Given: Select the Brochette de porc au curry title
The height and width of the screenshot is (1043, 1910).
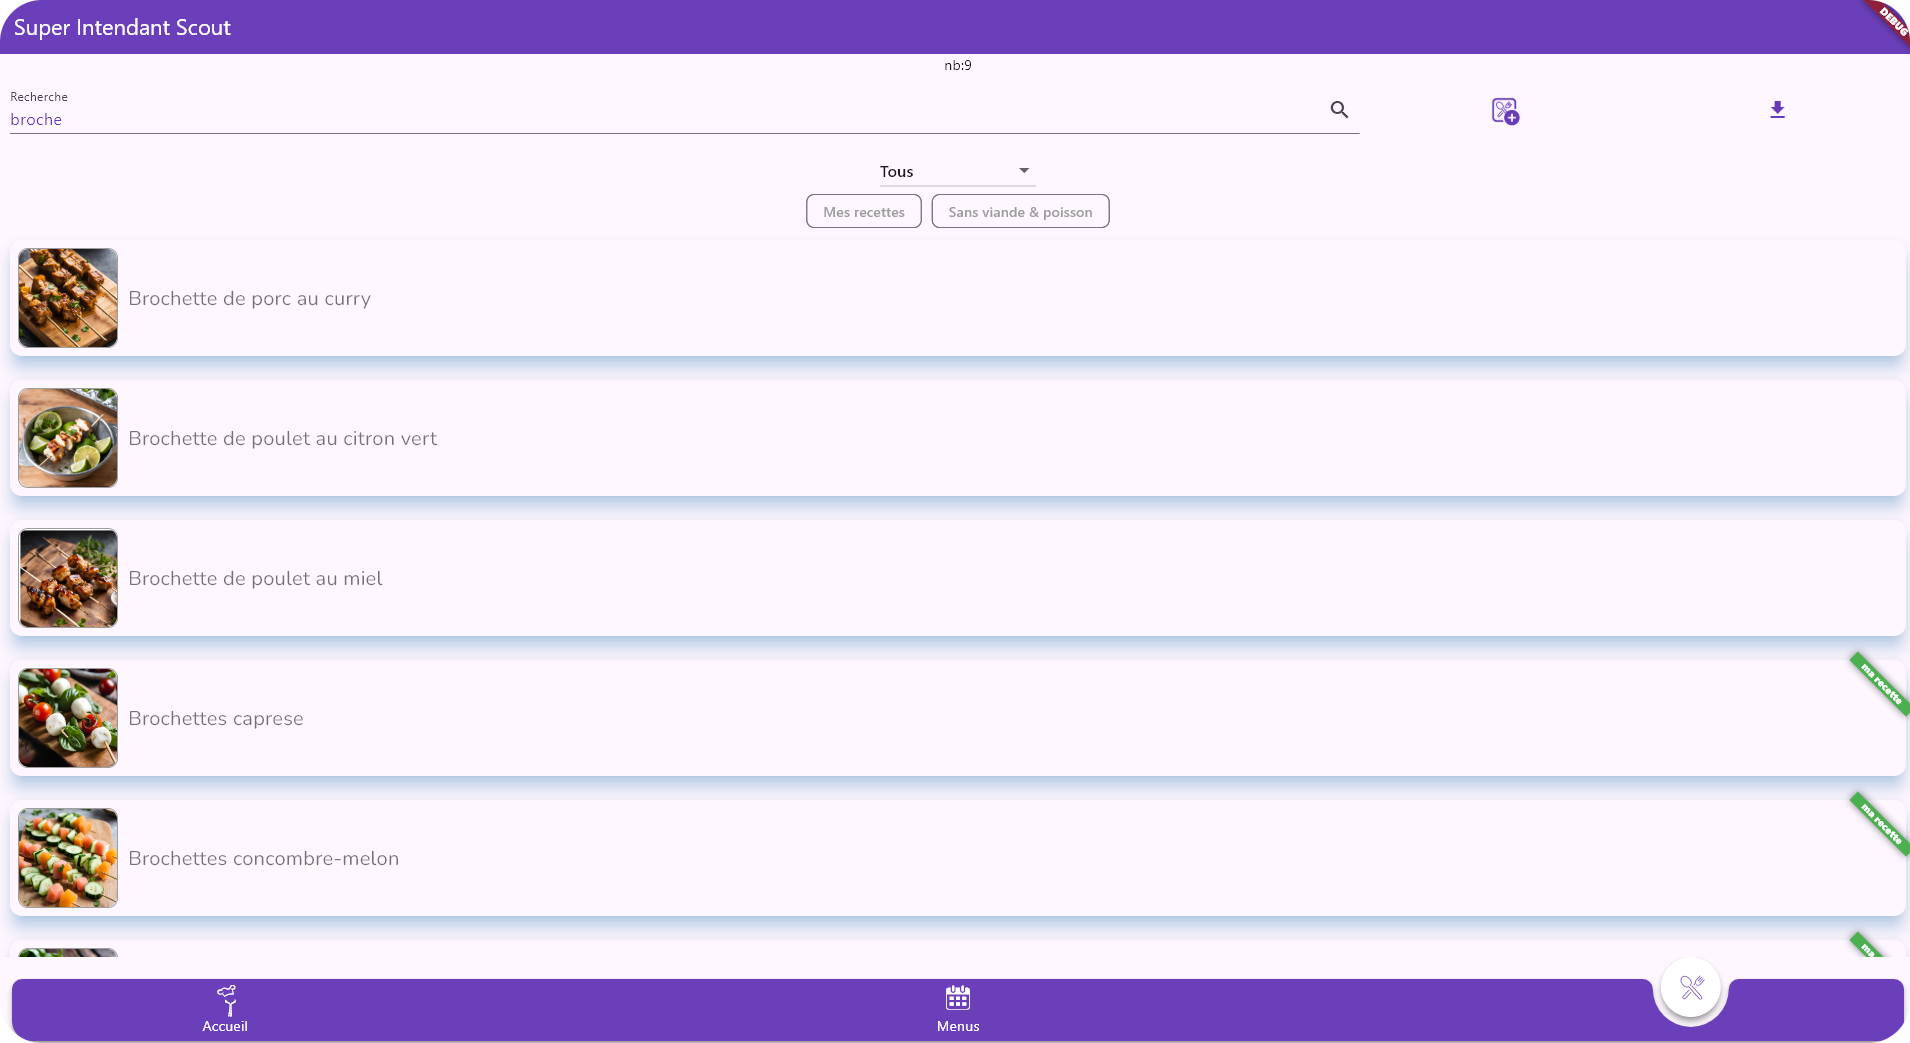Looking at the screenshot, I should 250,299.
